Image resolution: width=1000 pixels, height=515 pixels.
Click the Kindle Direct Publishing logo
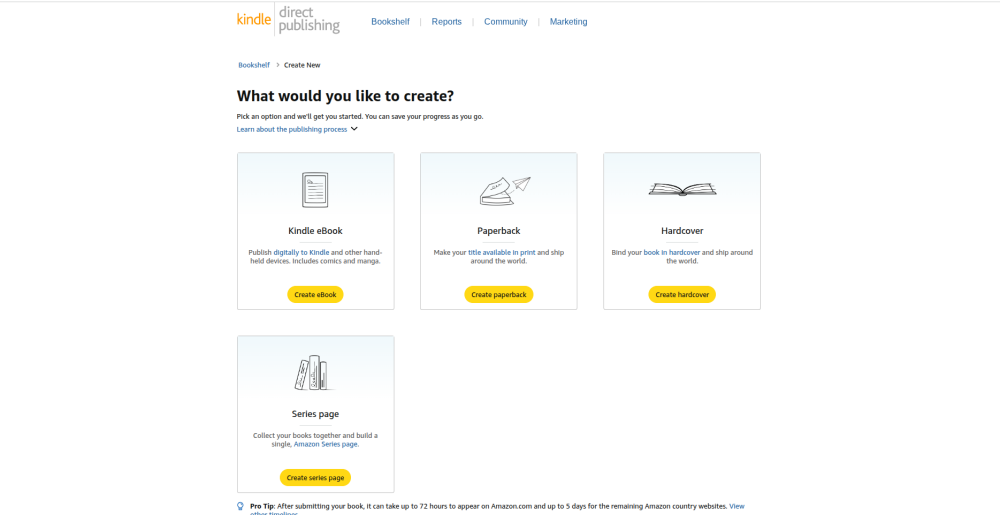(288, 20)
